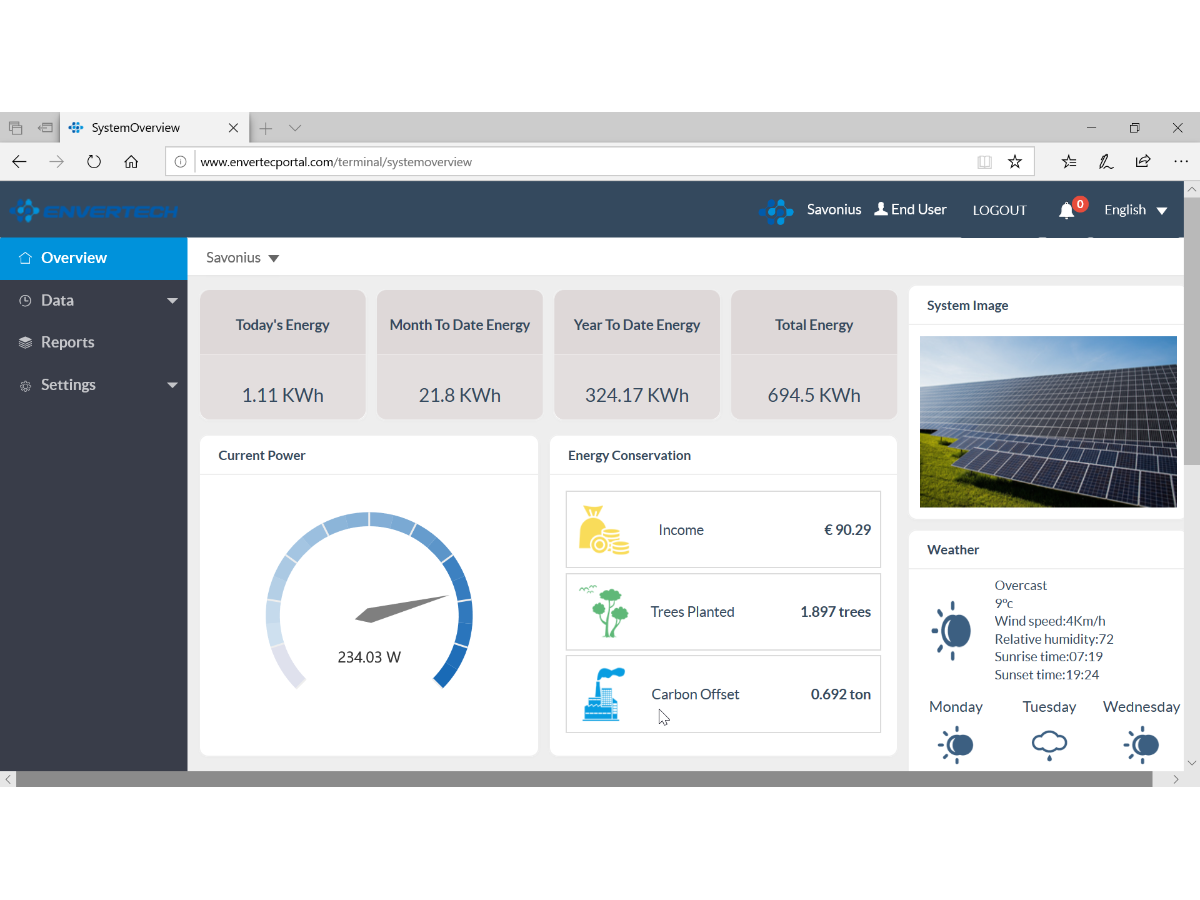Click the Trees Planted tree icon
This screenshot has height=900, width=1200.
604,612
